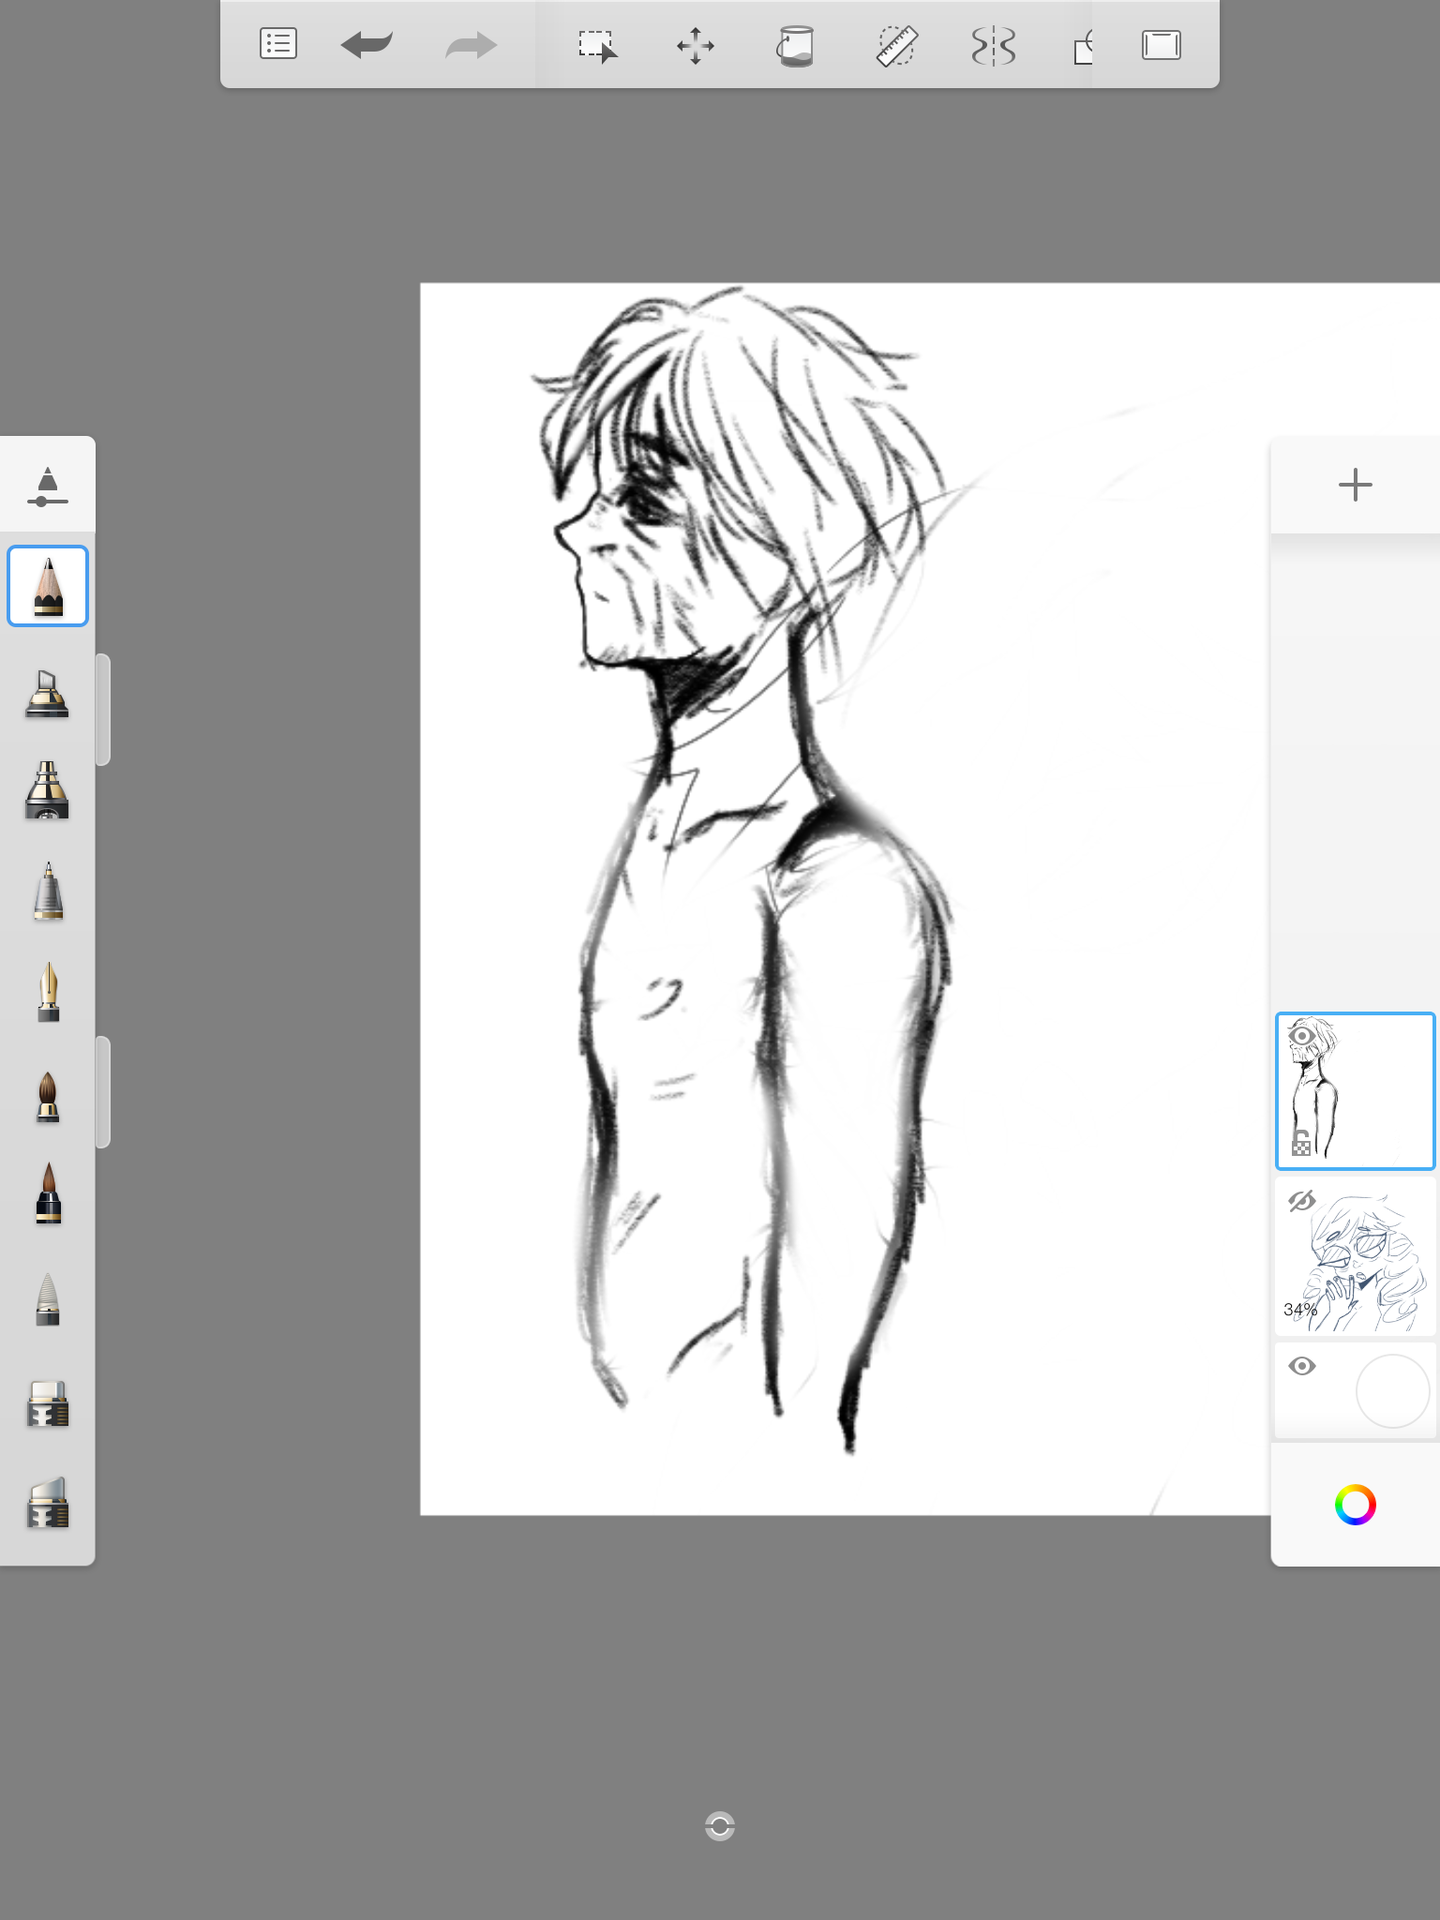Open the main menu list icon
The image size is (1440, 1920).
pyautogui.click(x=278, y=44)
